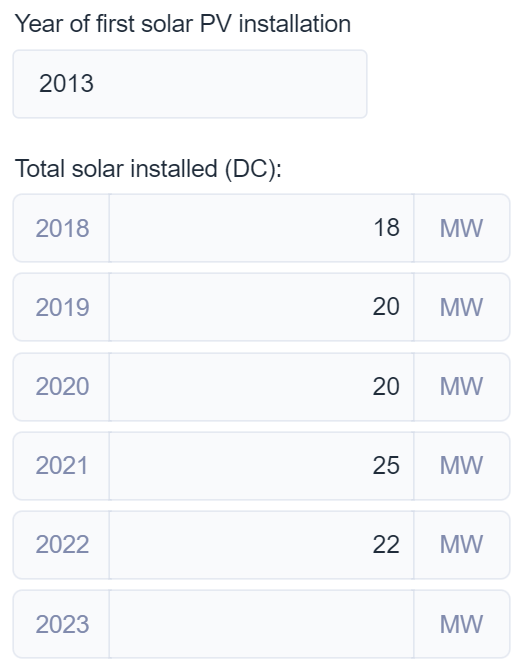Click the 2022 year prefix label

61,545
